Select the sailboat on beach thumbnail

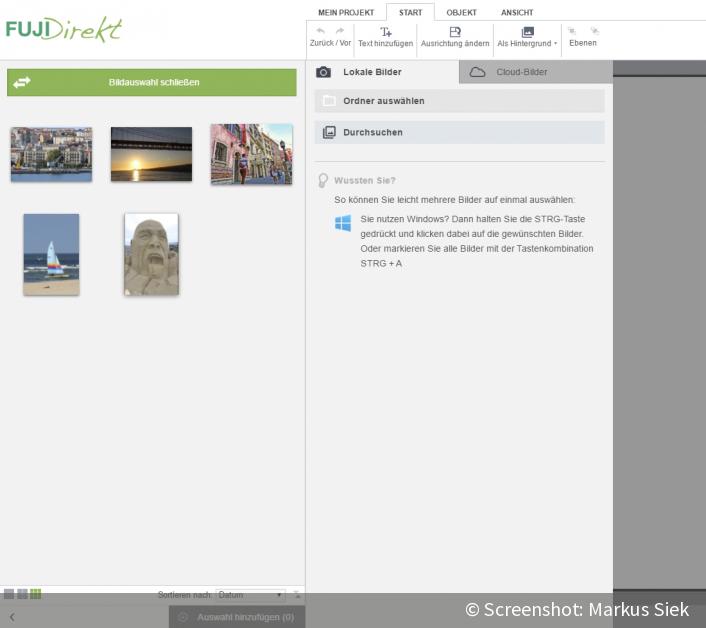coord(51,254)
